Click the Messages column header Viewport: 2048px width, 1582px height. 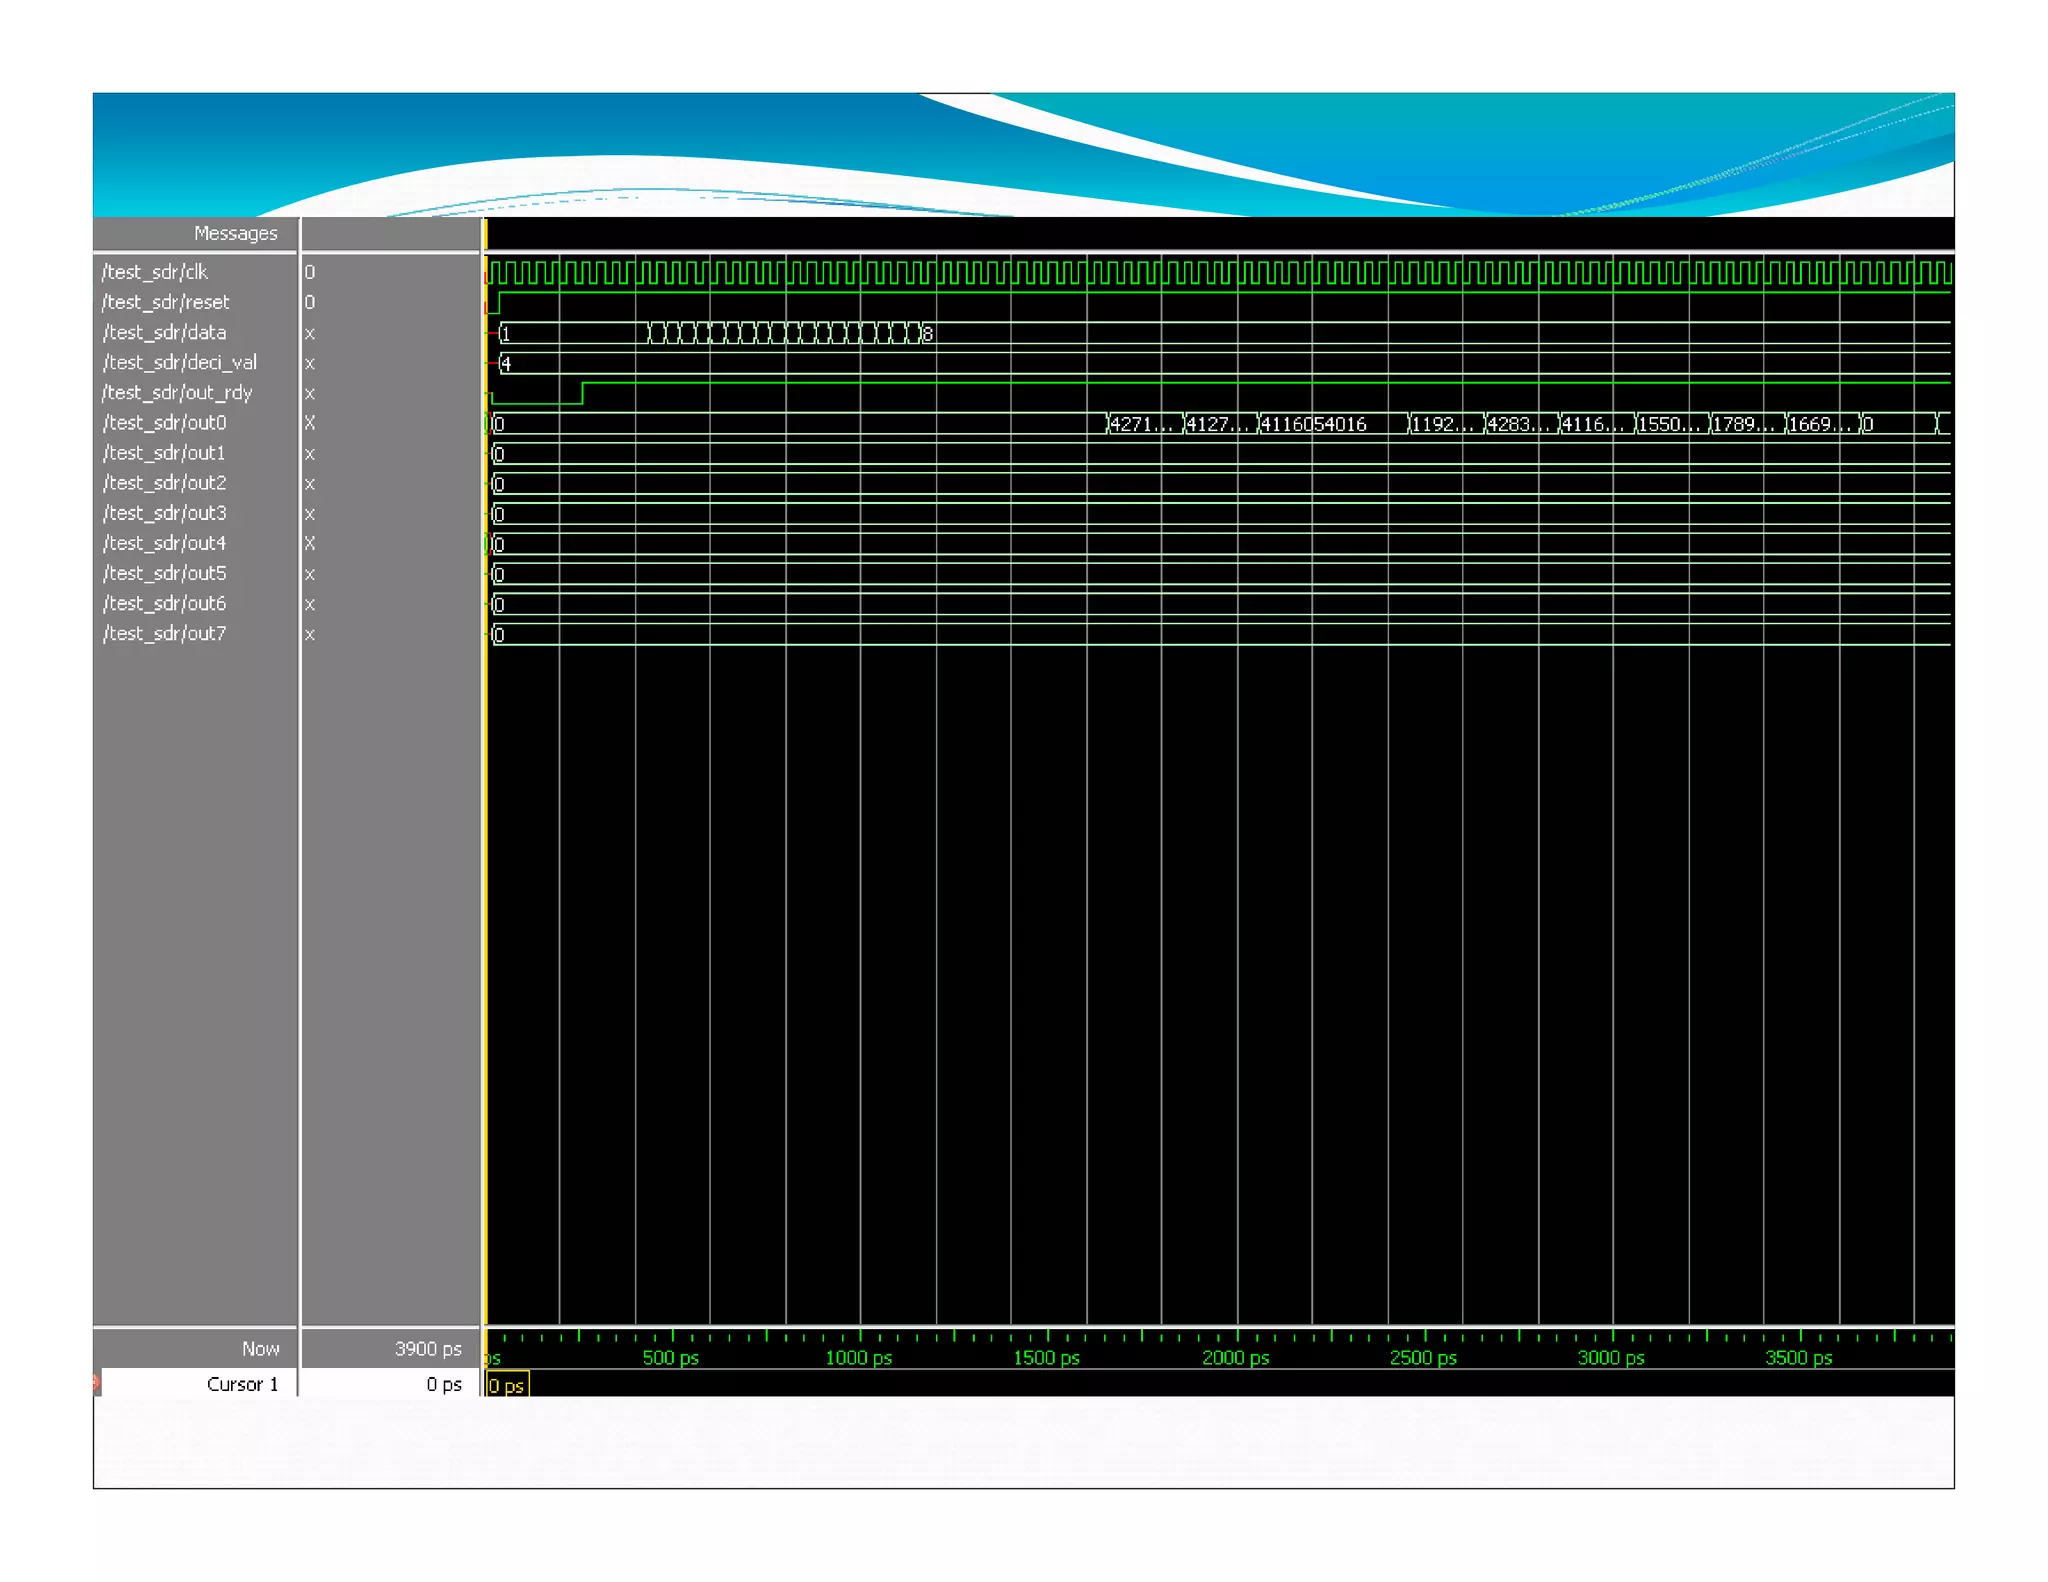click(235, 233)
